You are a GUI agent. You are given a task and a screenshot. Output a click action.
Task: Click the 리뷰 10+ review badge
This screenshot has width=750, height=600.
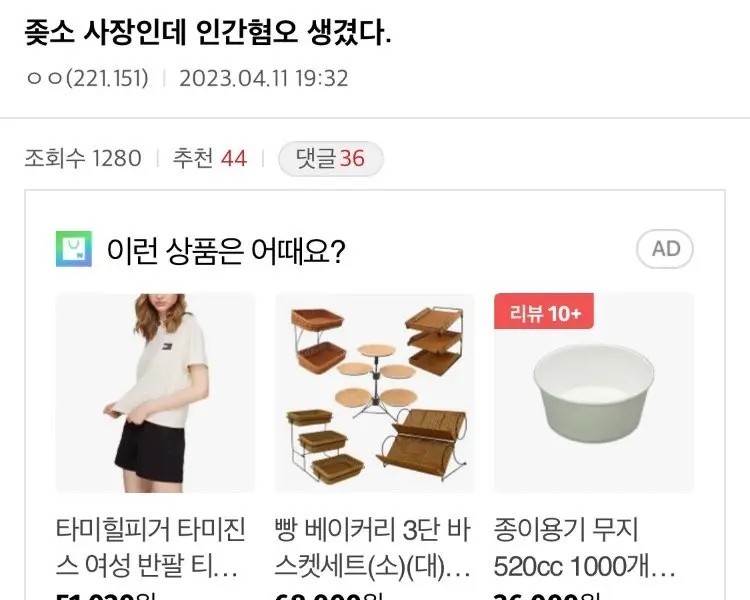coord(544,311)
